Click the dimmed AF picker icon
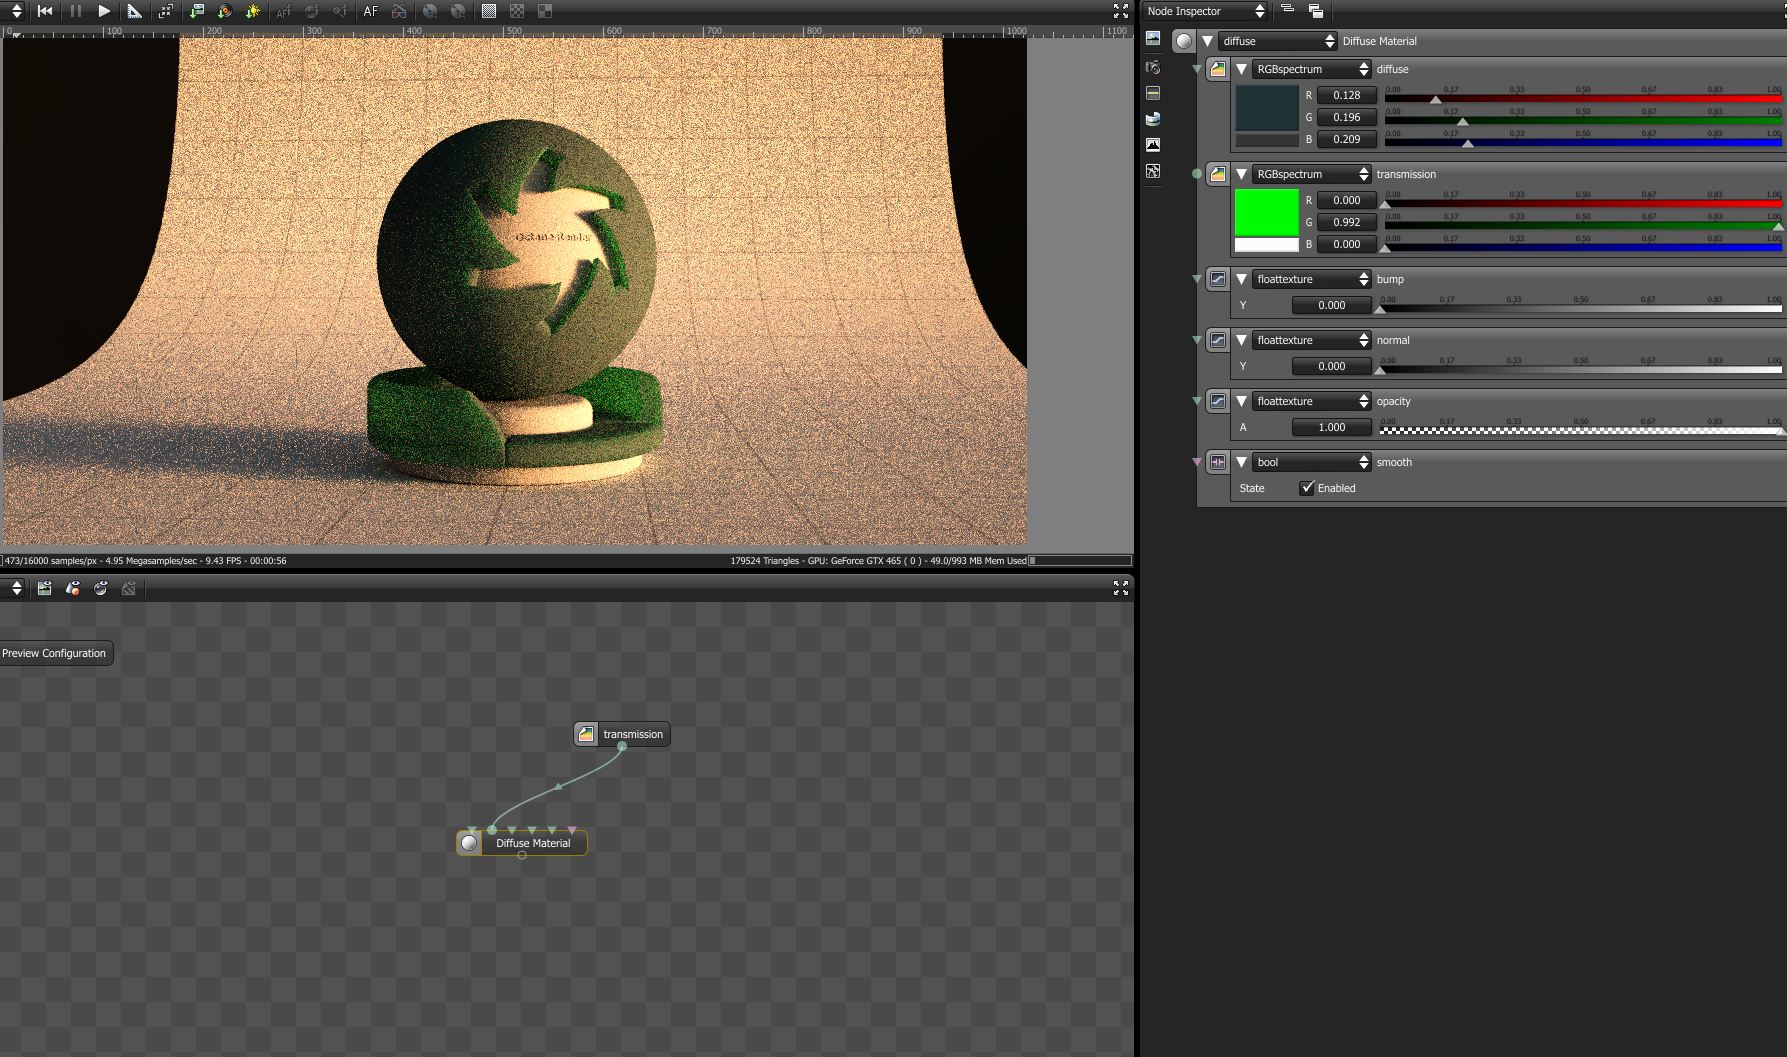The width and height of the screenshot is (1787, 1057). (283, 11)
